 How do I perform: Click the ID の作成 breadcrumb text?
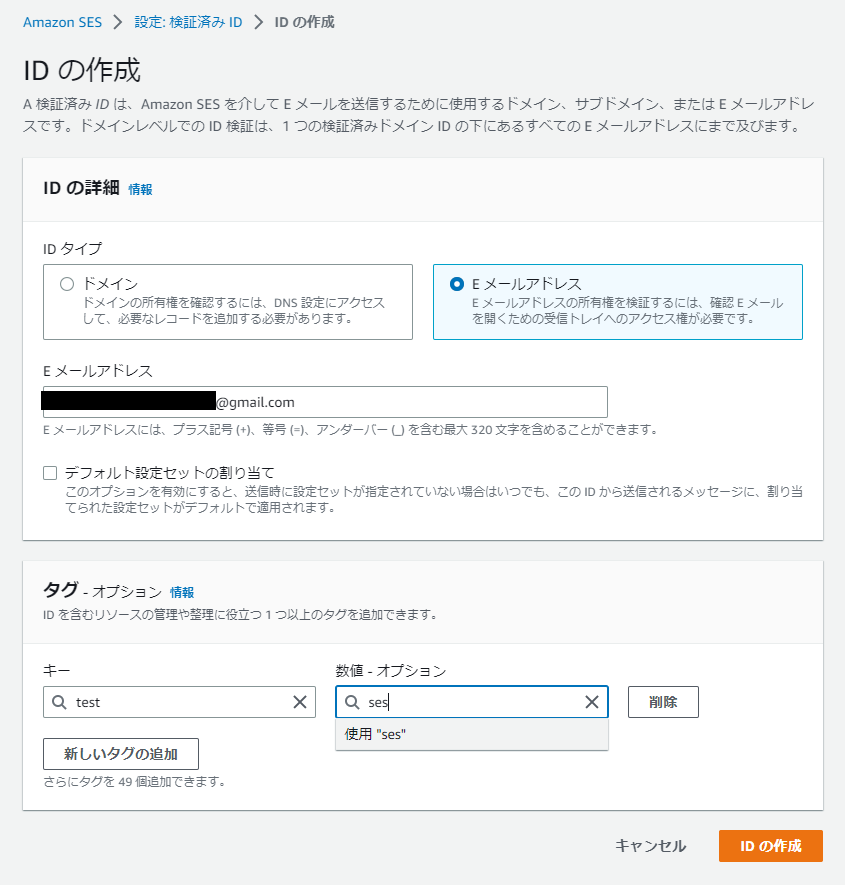pos(304,22)
